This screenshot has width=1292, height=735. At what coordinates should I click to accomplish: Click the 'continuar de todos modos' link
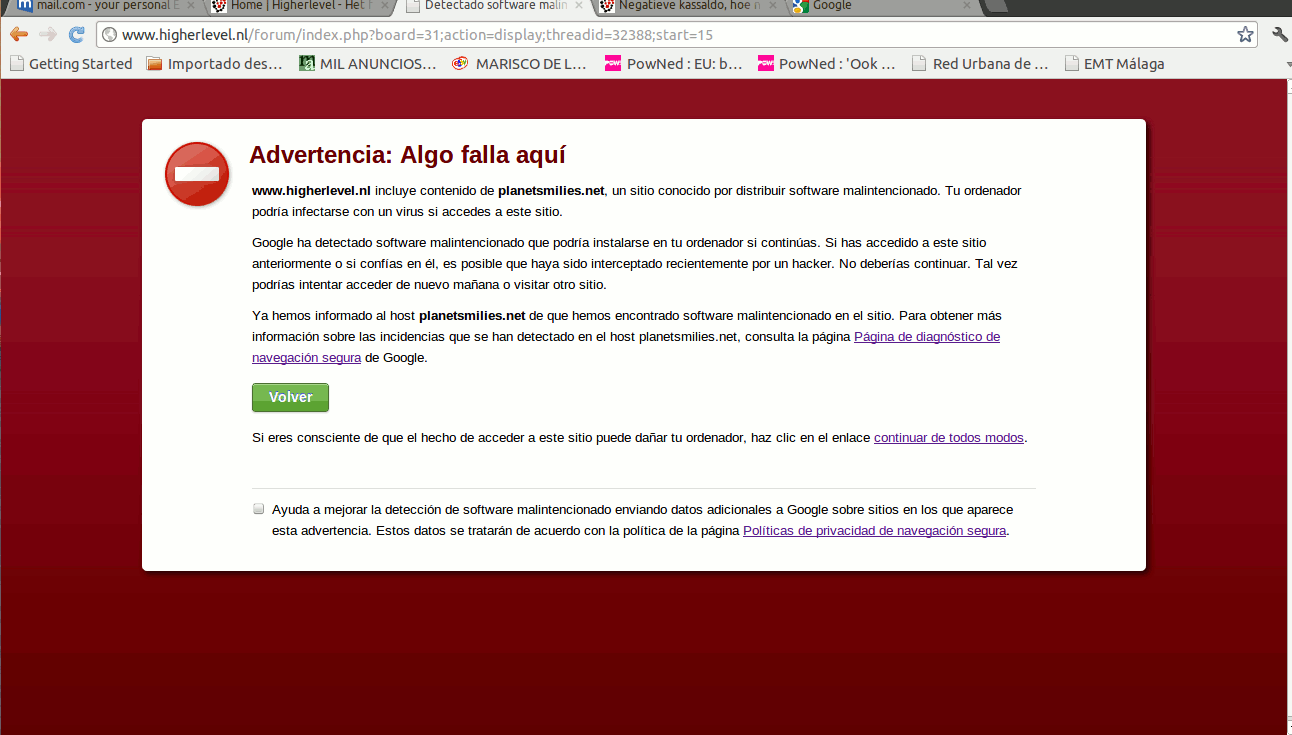coord(949,438)
